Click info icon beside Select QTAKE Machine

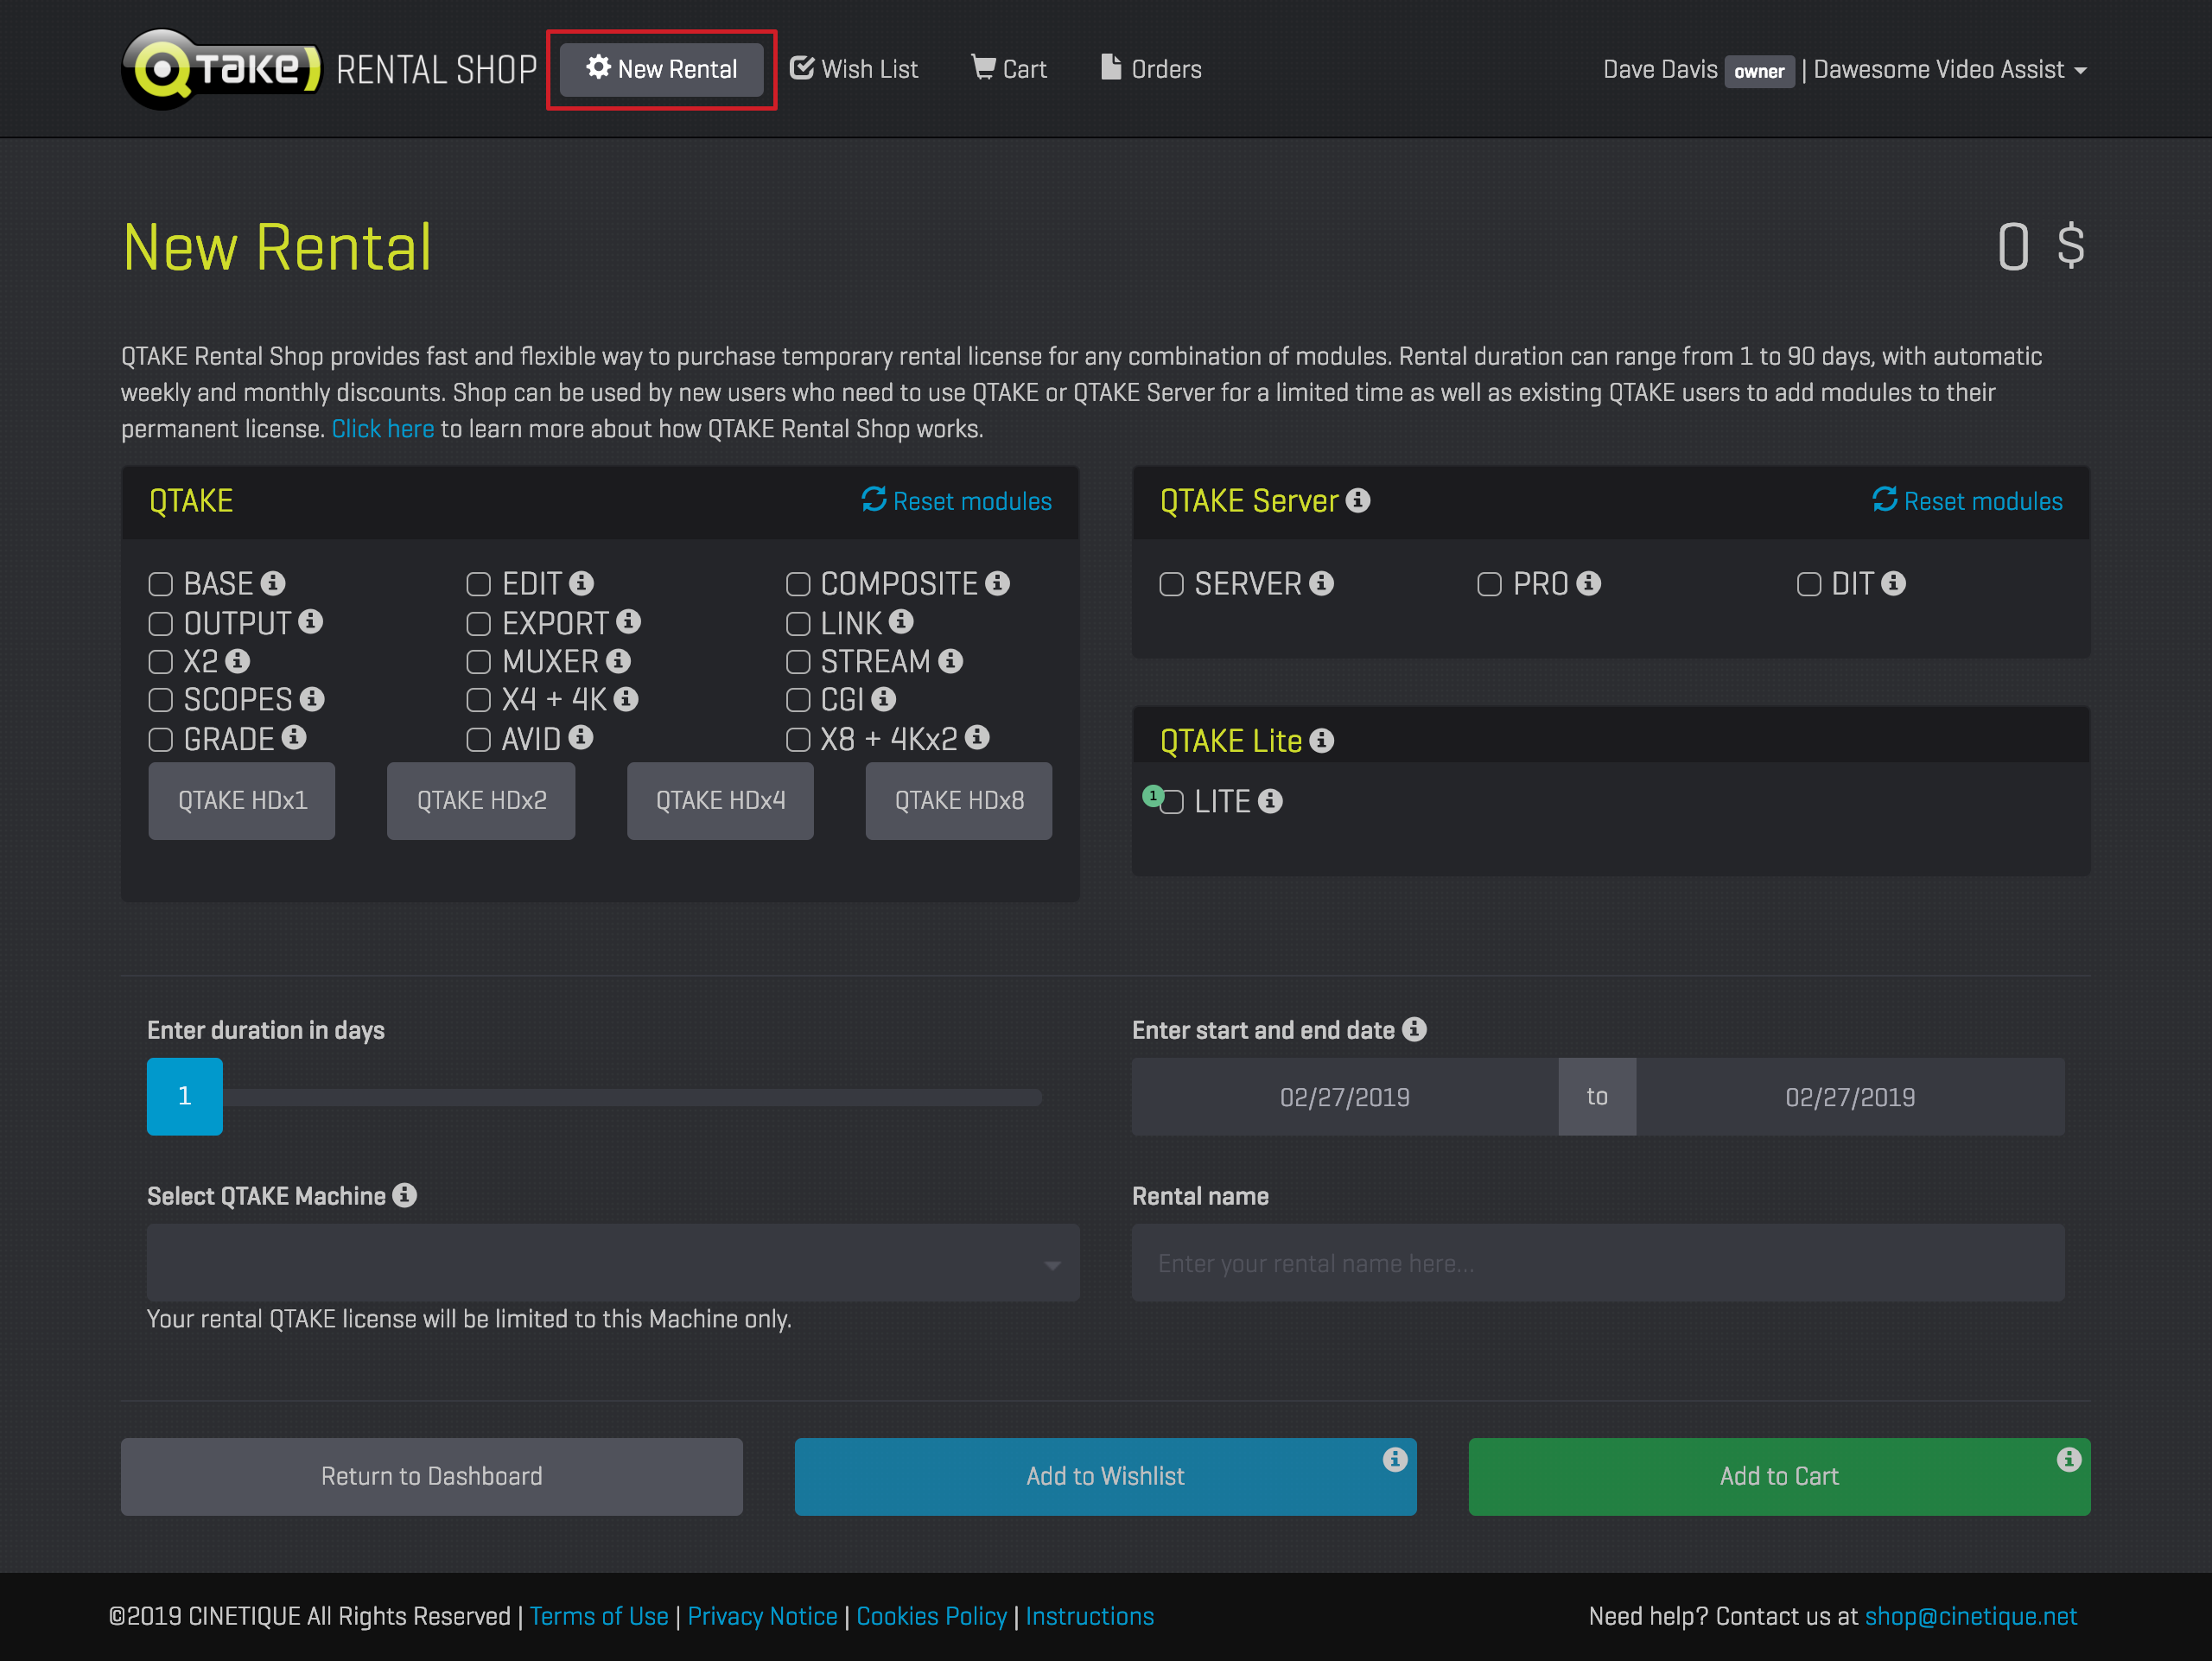tap(404, 1195)
